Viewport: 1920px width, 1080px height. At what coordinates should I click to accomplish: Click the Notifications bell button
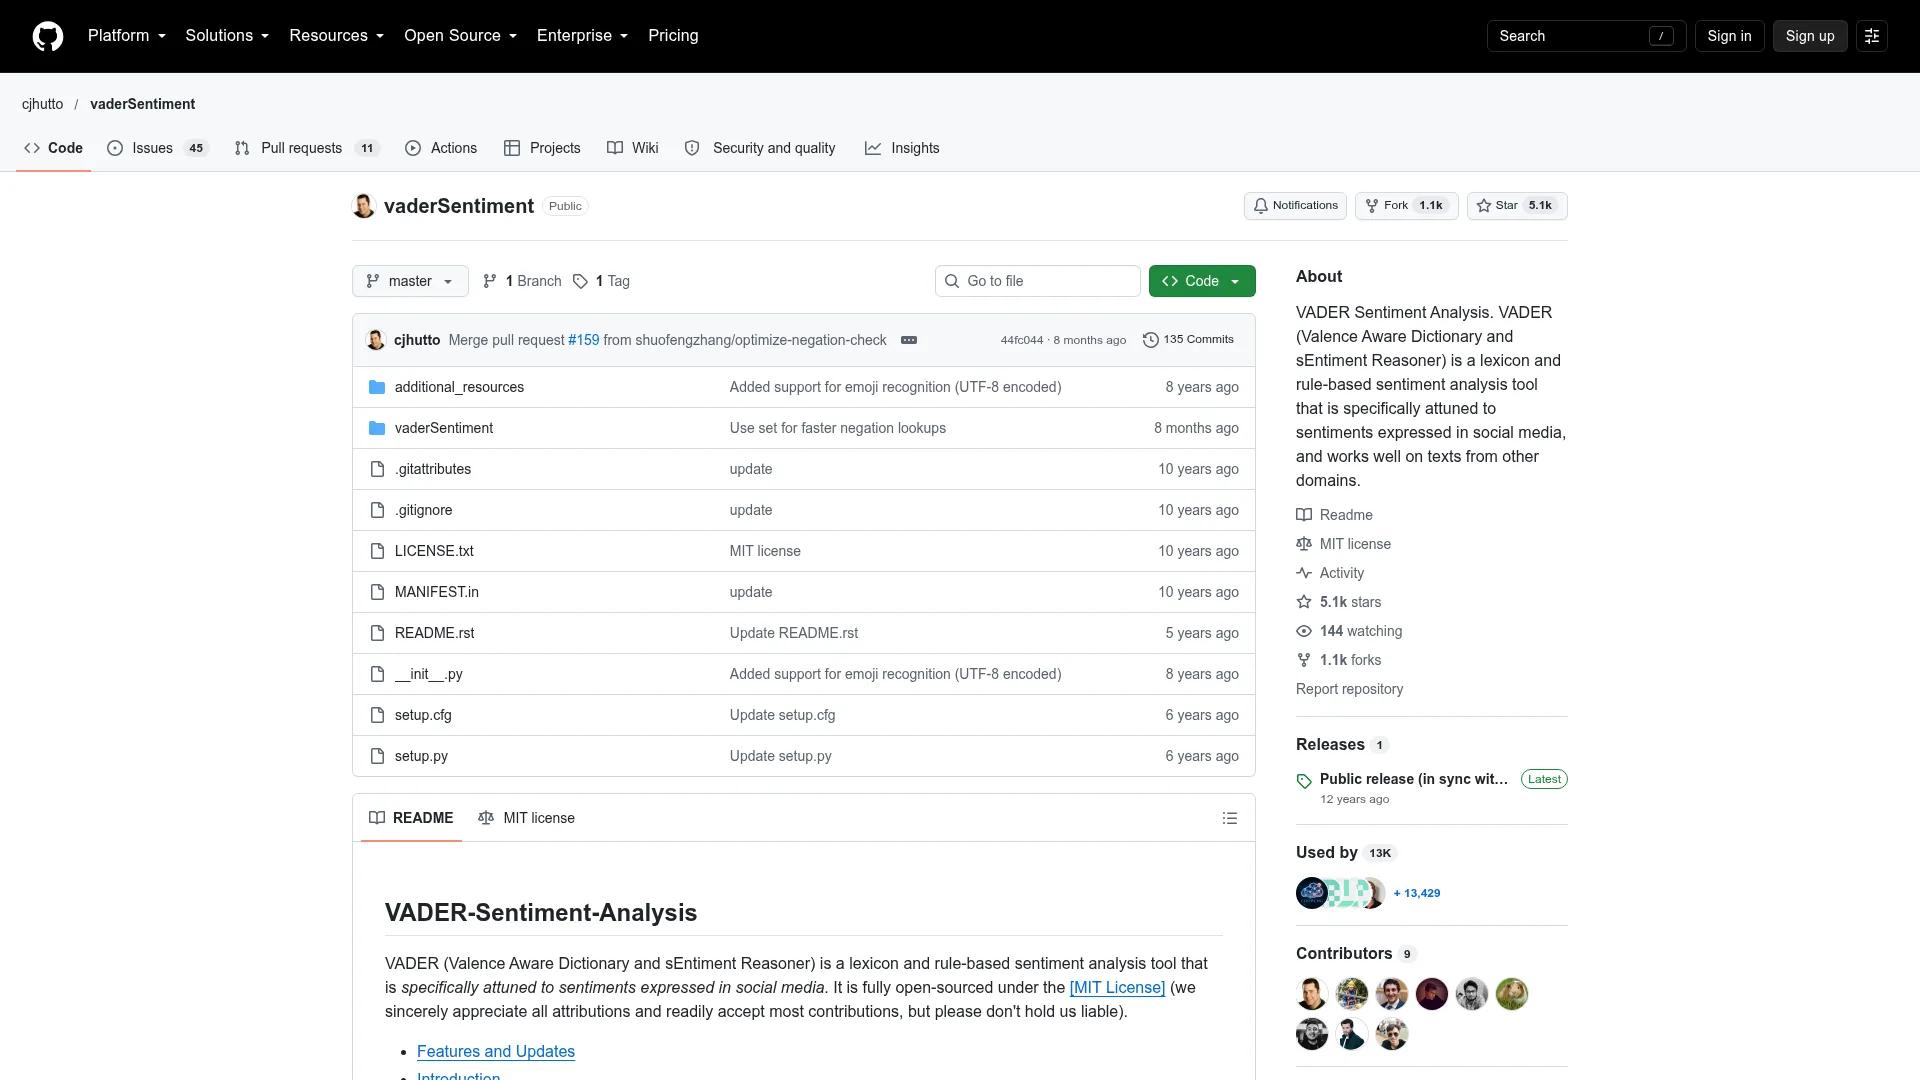coord(1295,206)
